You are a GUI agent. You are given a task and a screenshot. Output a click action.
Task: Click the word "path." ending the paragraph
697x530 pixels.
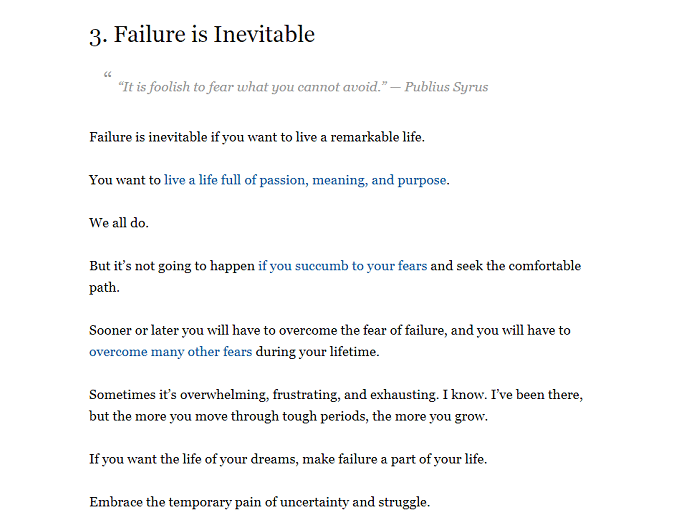[x=105, y=287]
